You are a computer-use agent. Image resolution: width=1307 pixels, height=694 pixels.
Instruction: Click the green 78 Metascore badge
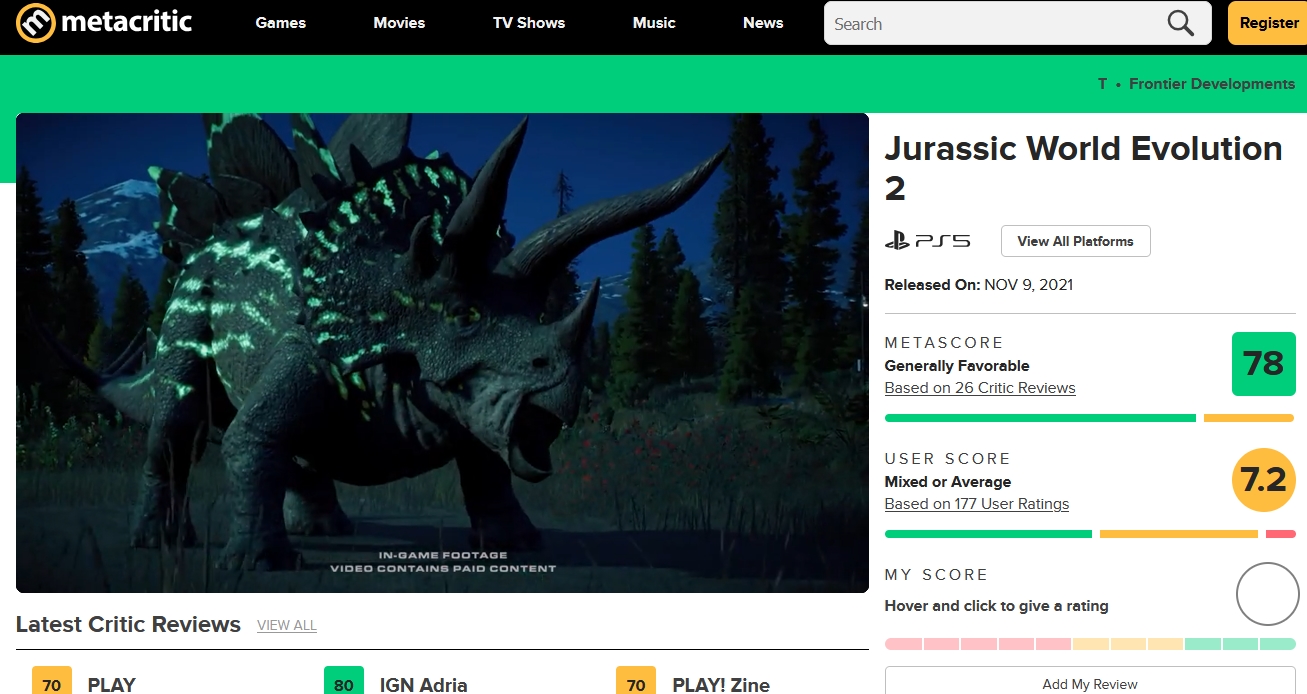click(1264, 364)
